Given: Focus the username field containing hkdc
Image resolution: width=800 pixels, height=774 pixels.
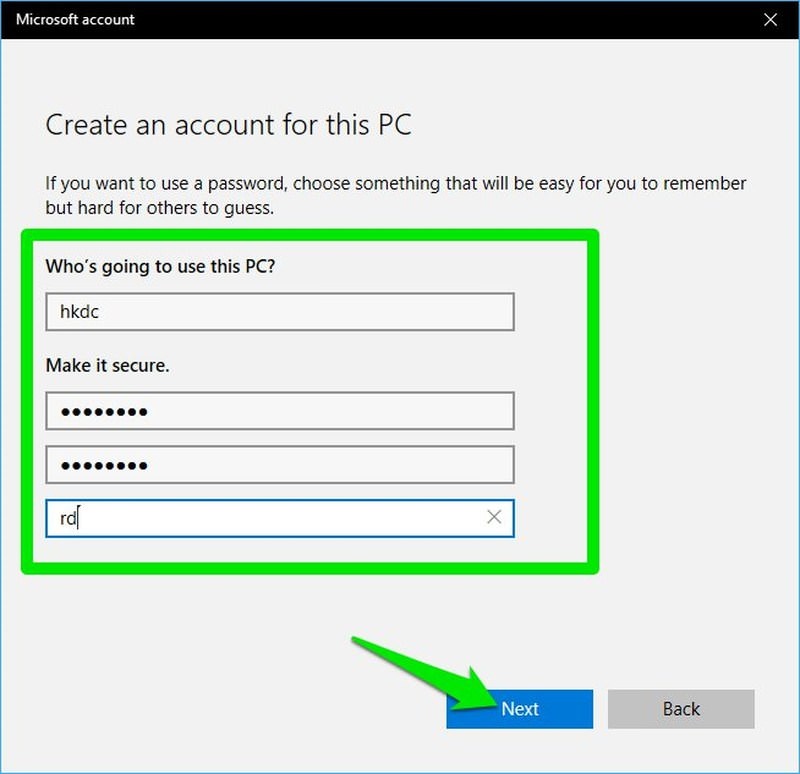Looking at the screenshot, I should point(280,312).
